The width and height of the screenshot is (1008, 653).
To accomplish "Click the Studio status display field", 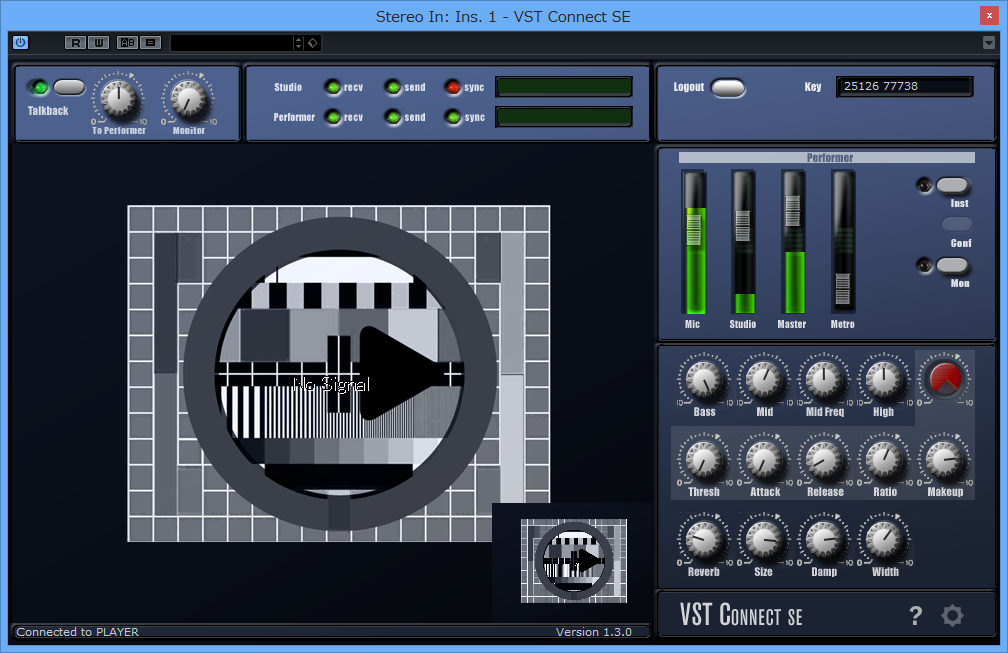I will tap(564, 87).
